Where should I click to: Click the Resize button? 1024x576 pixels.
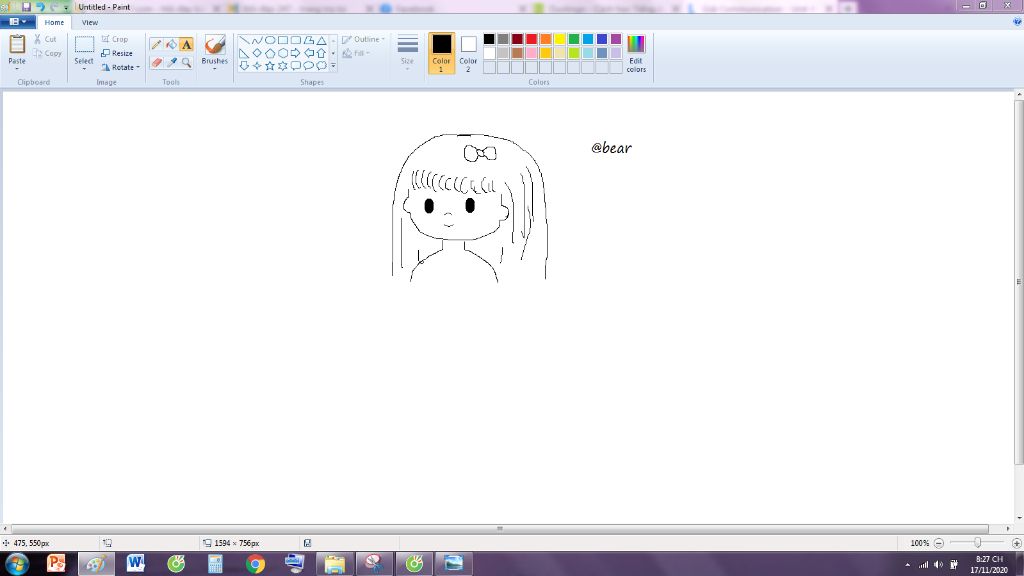pyautogui.click(x=117, y=53)
